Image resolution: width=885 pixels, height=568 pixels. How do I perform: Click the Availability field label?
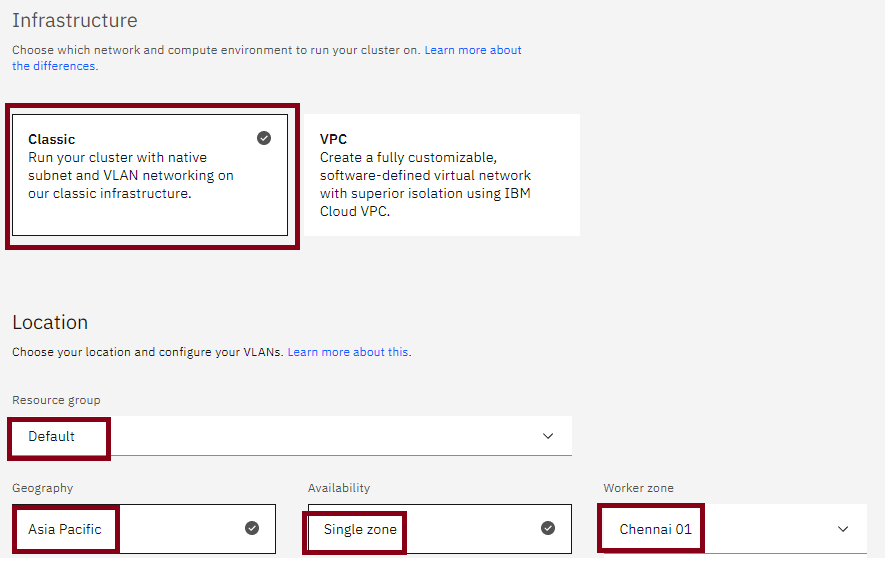pyautogui.click(x=339, y=488)
